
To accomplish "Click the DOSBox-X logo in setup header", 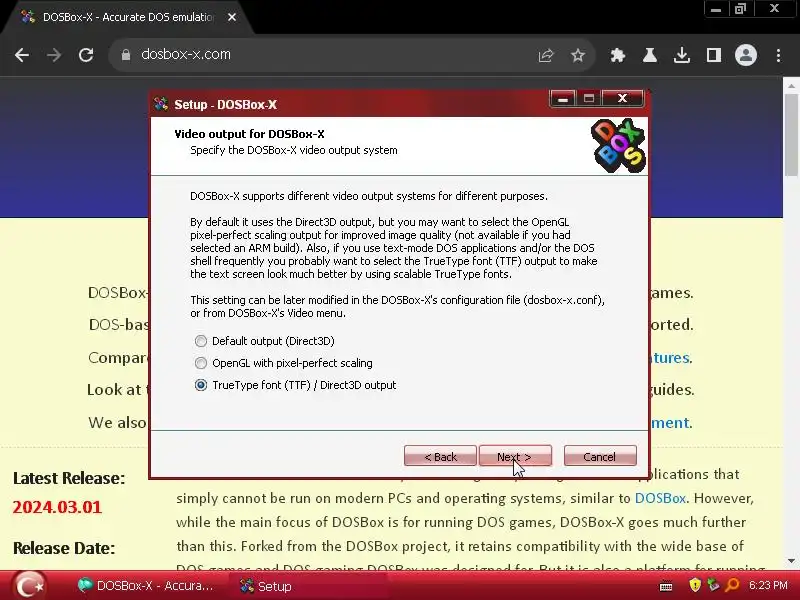I will pyautogui.click(x=618, y=146).
